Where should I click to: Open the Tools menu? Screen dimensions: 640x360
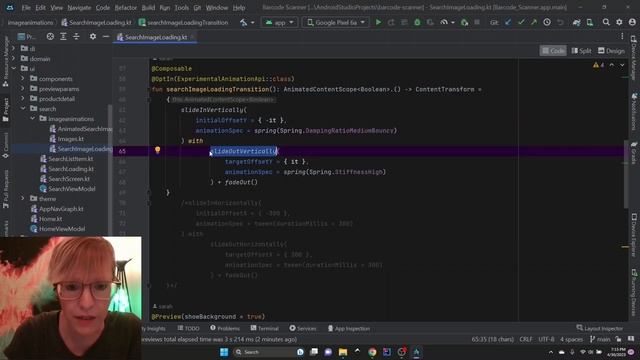182,8
